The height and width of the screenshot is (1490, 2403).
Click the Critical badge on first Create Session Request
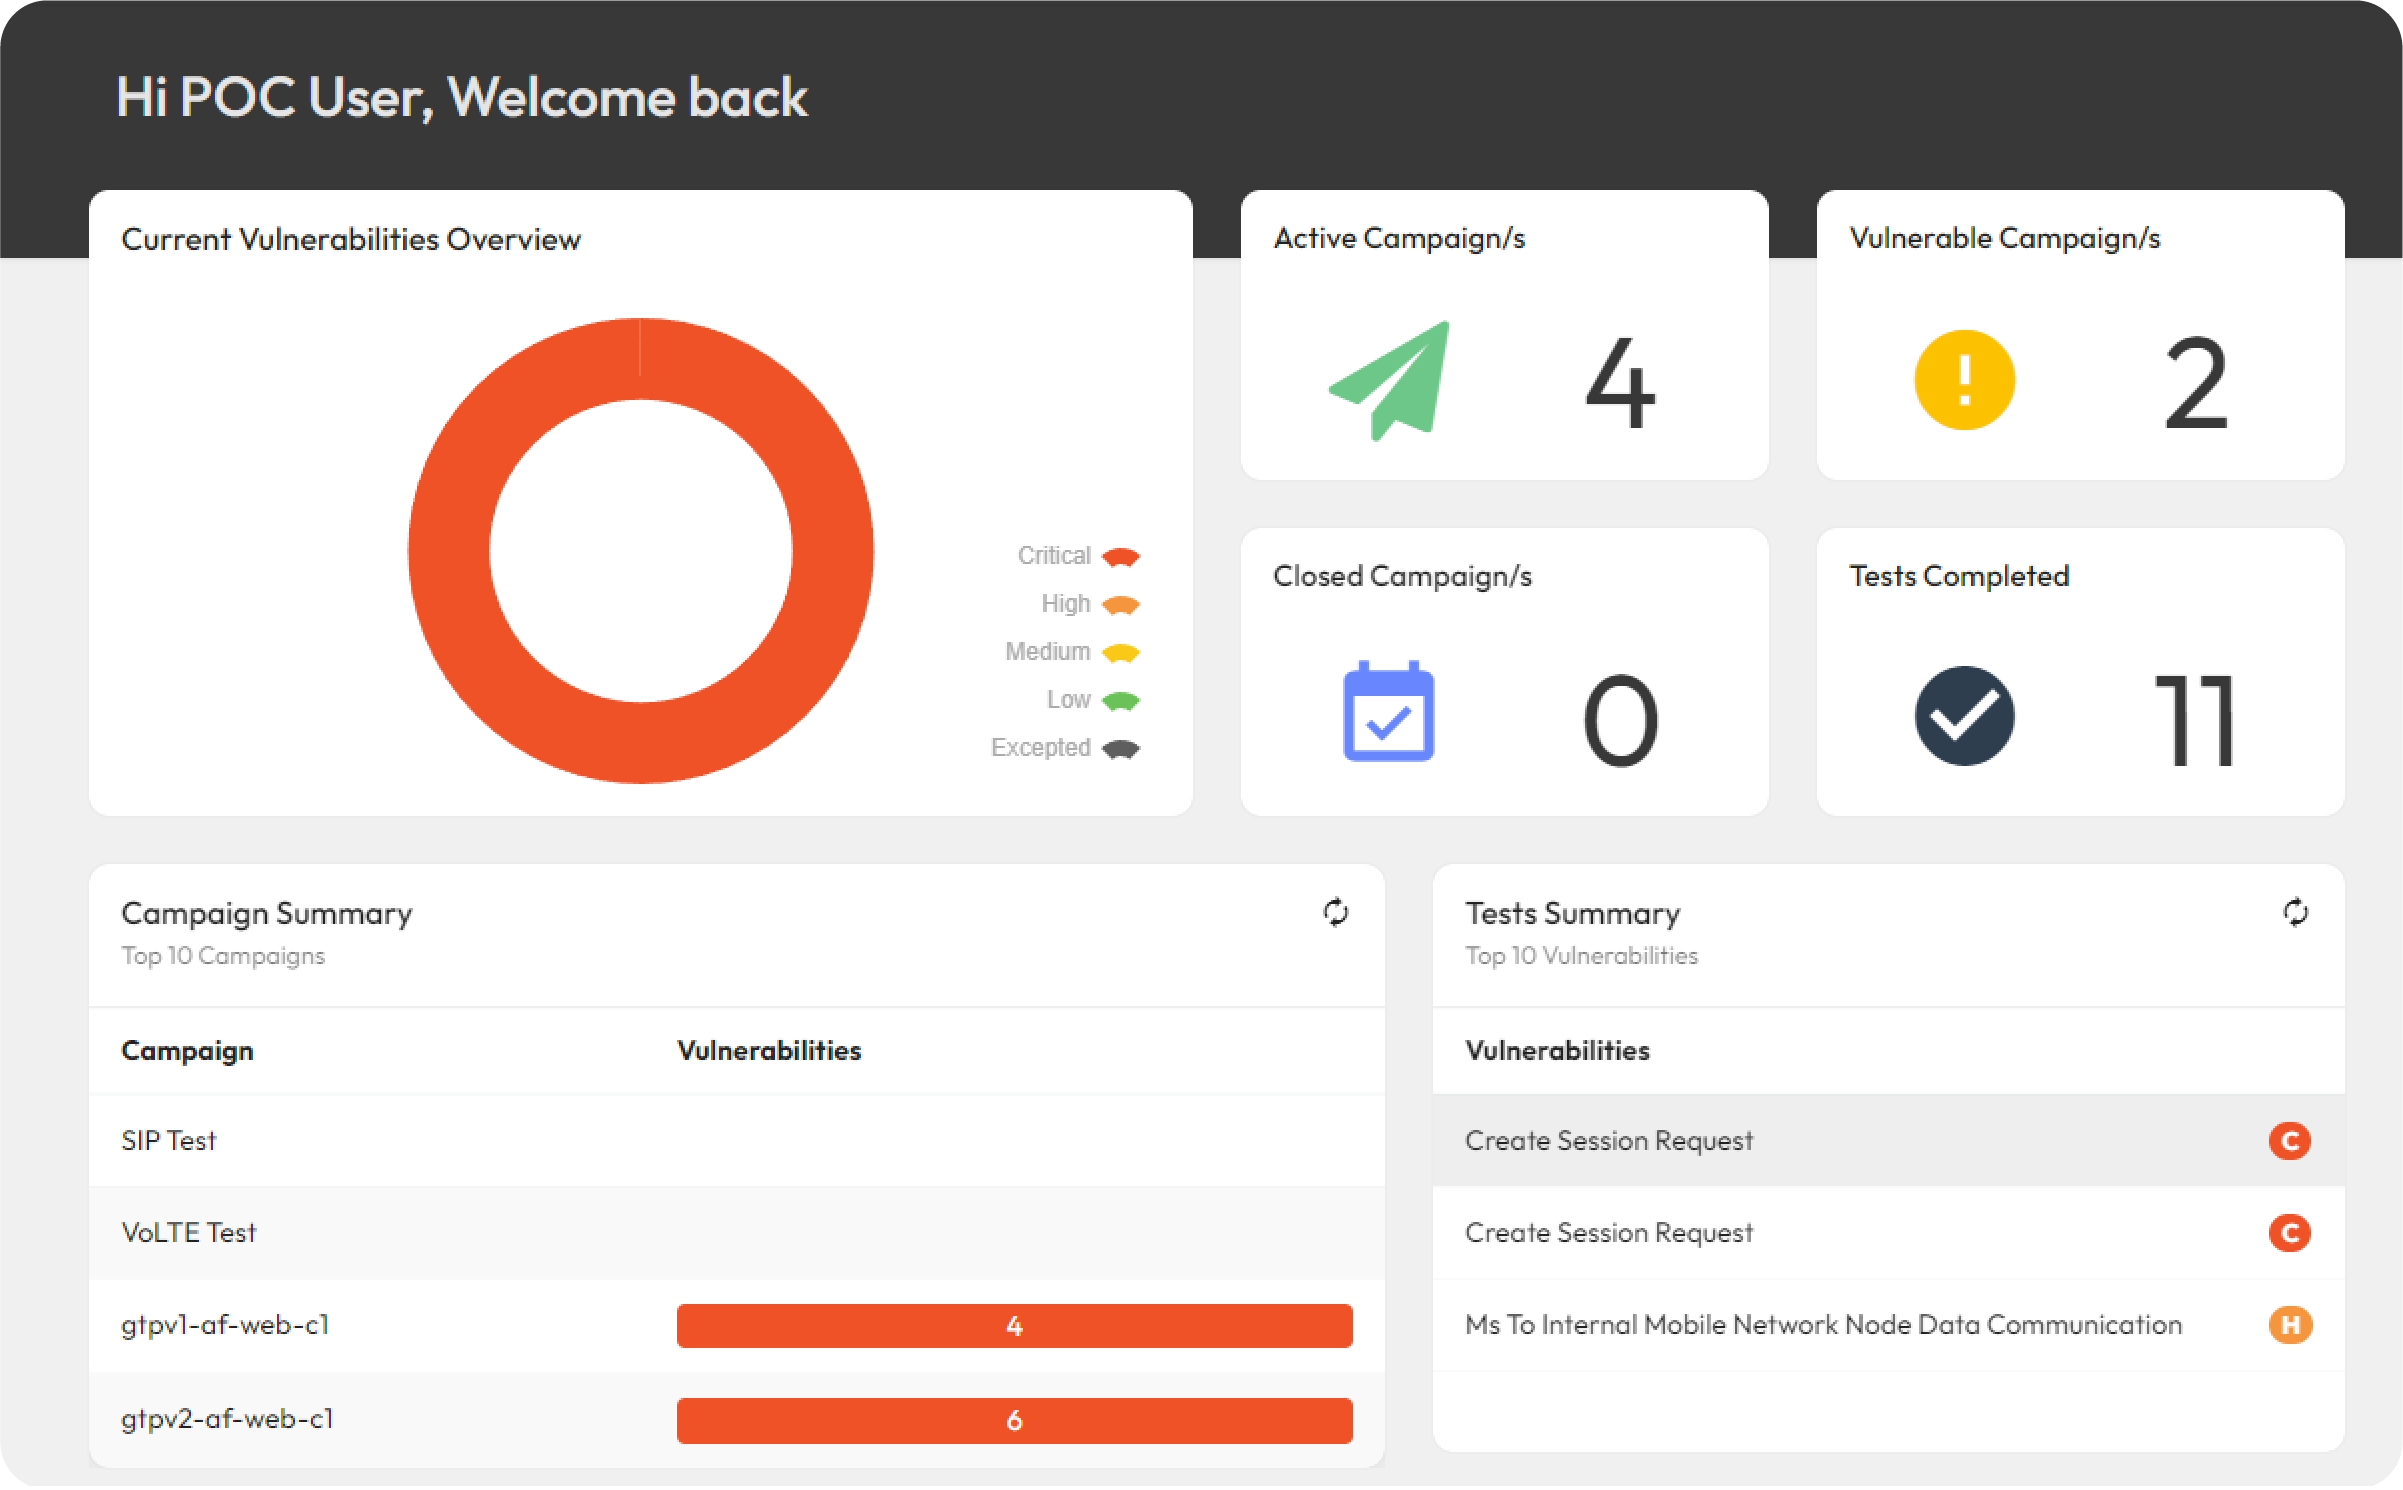[x=2289, y=1140]
